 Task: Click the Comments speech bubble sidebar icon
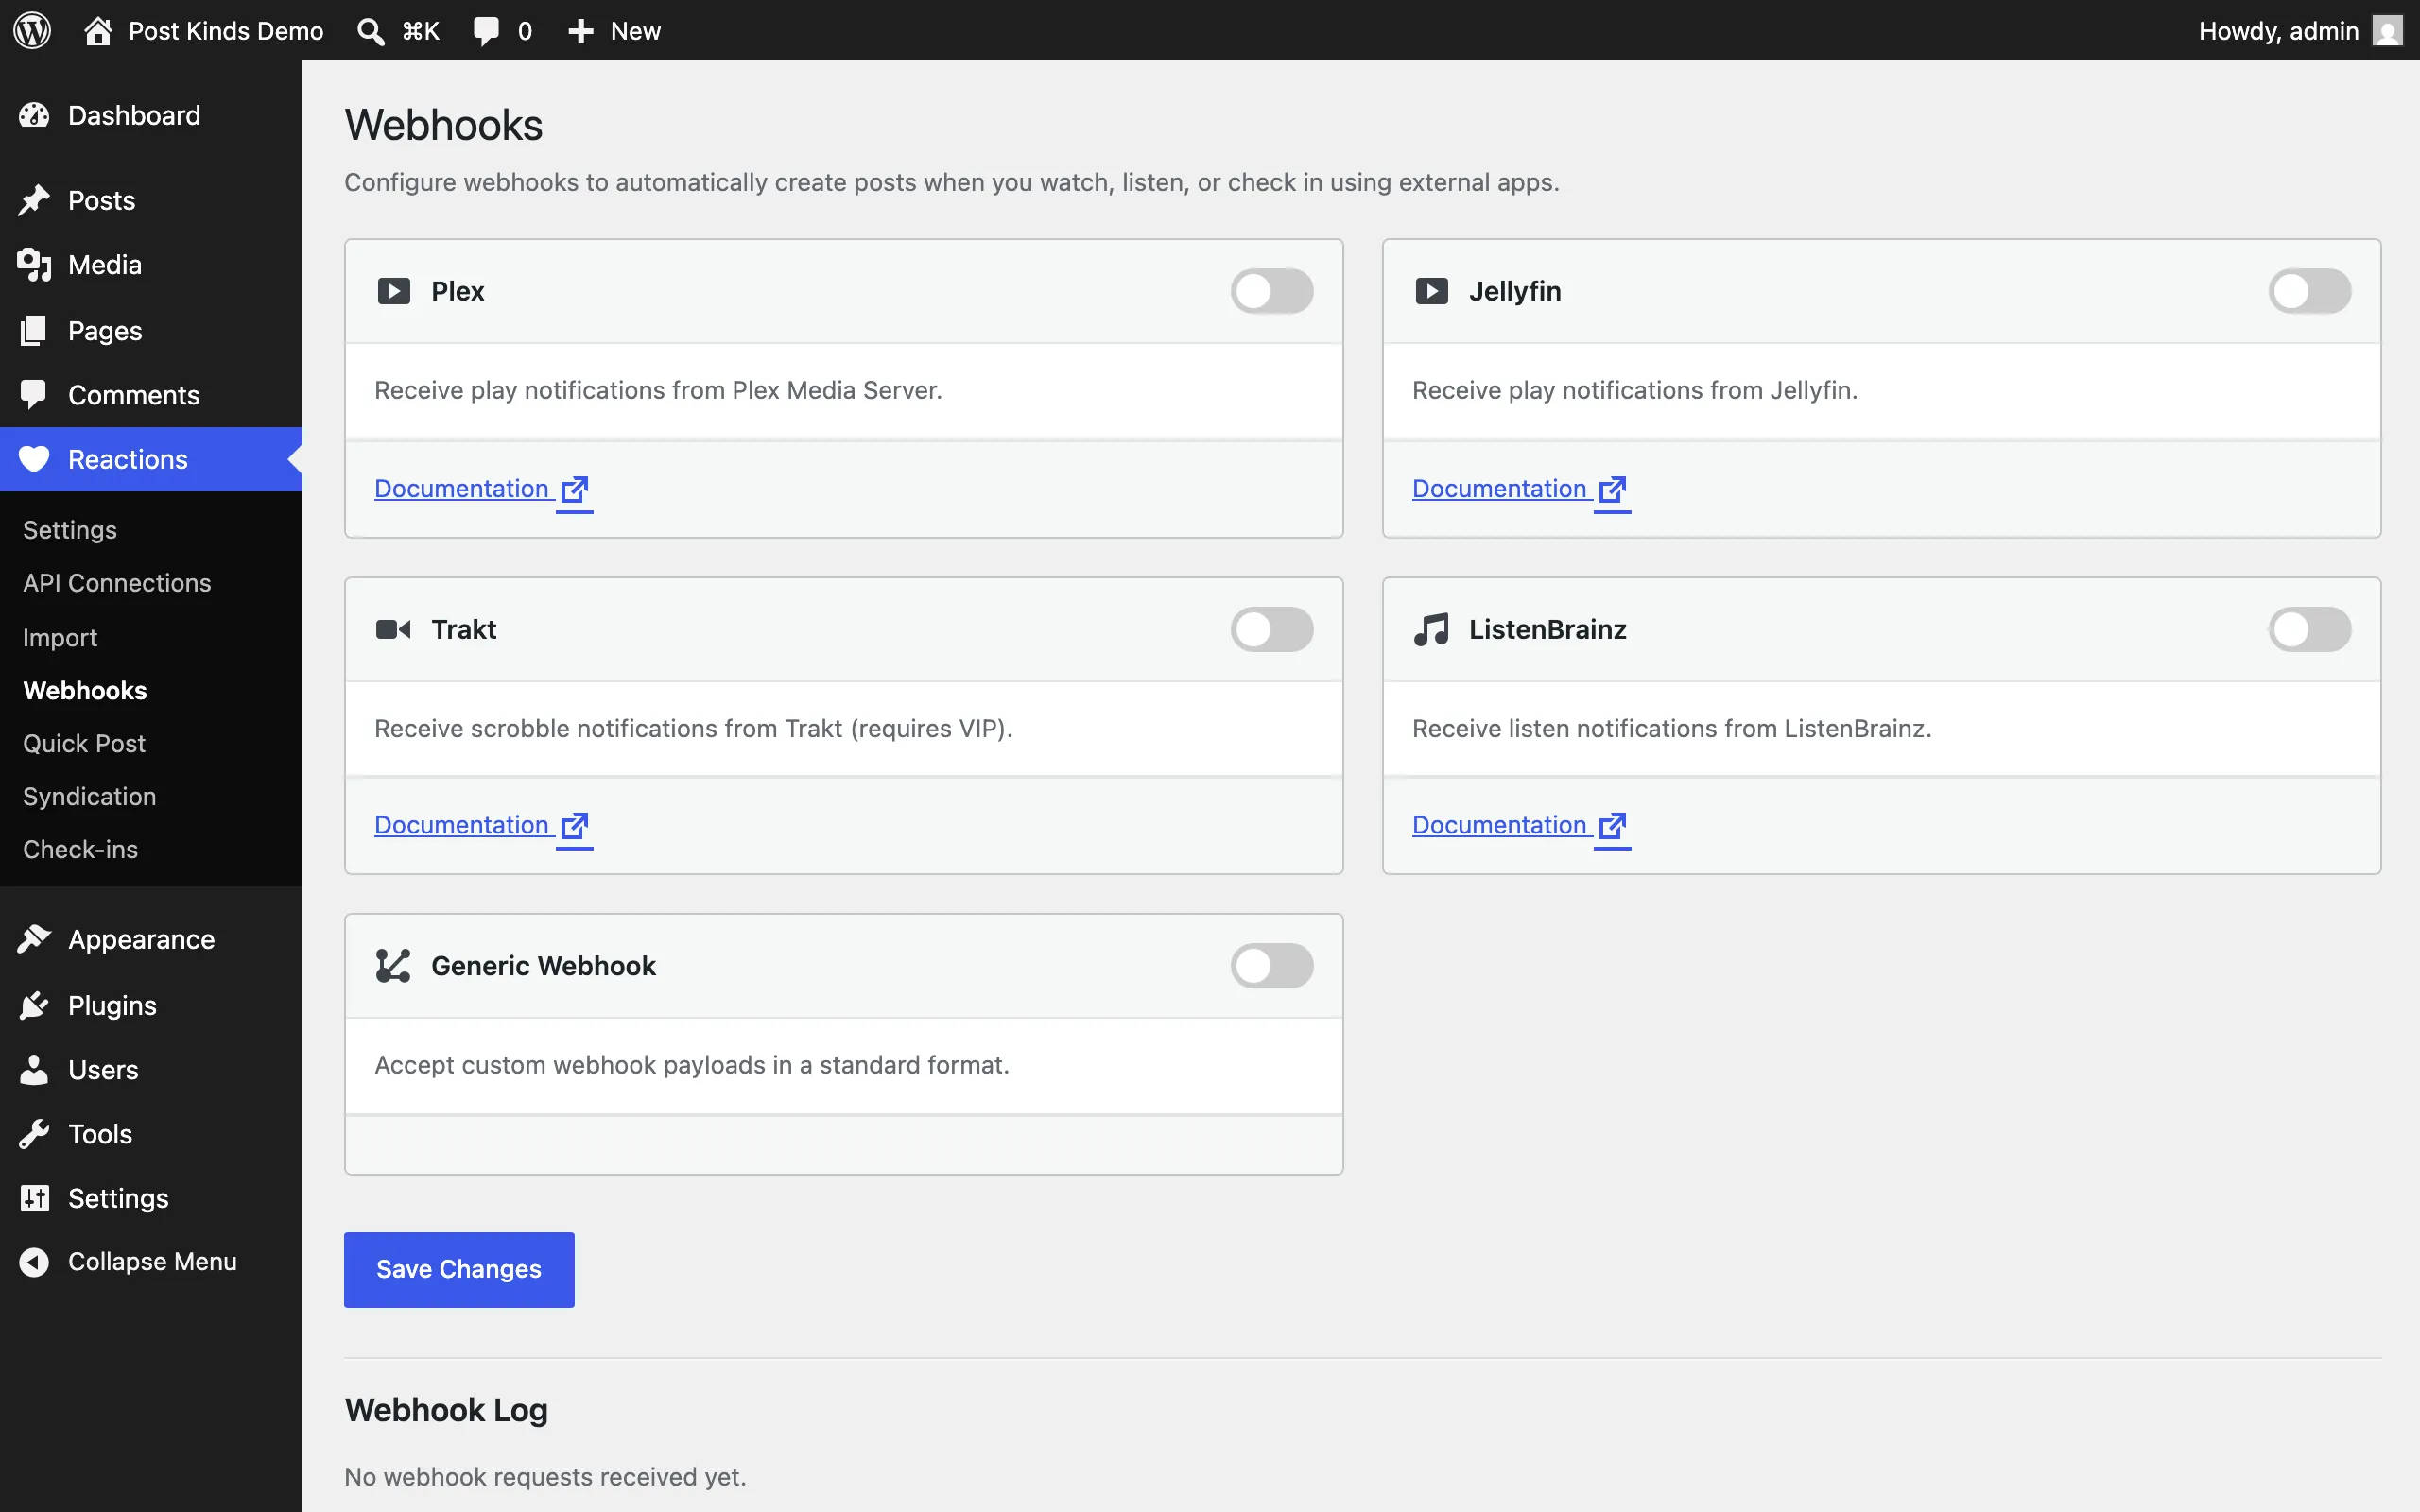34,395
